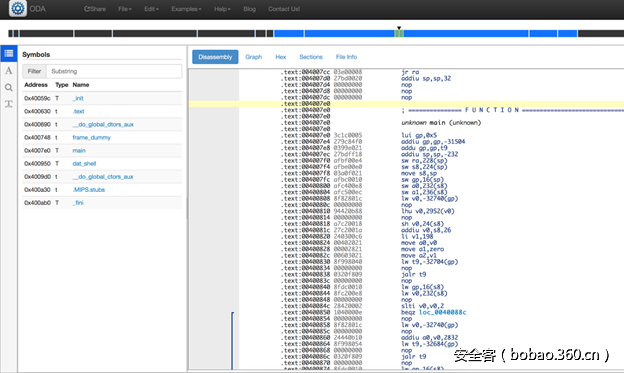
Task: Select the _fini symbol
Action: (78, 203)
